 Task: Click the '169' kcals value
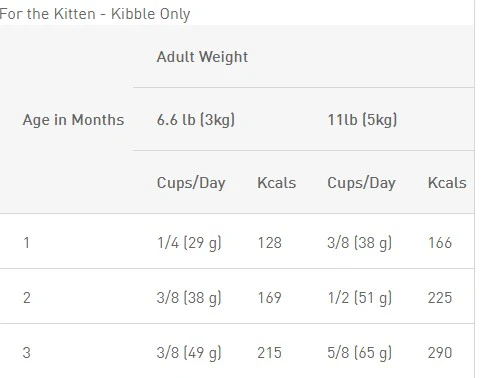tap(269, 298)
